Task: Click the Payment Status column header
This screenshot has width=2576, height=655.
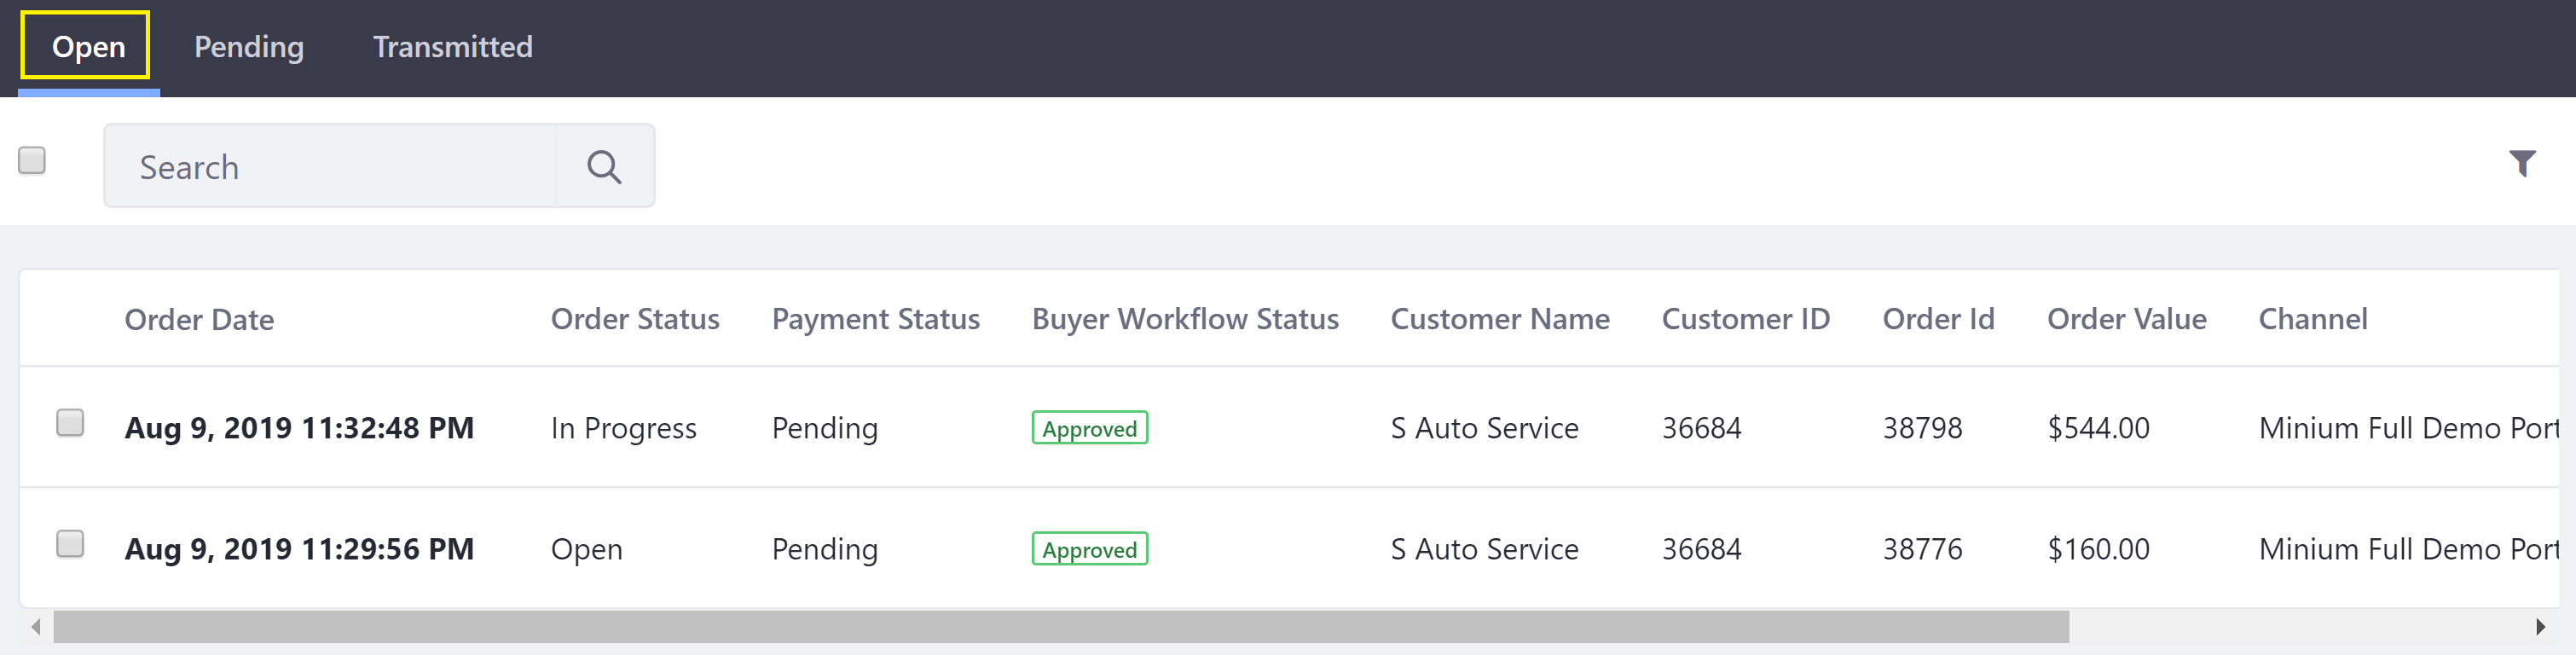Action: [x=876, y=319]
